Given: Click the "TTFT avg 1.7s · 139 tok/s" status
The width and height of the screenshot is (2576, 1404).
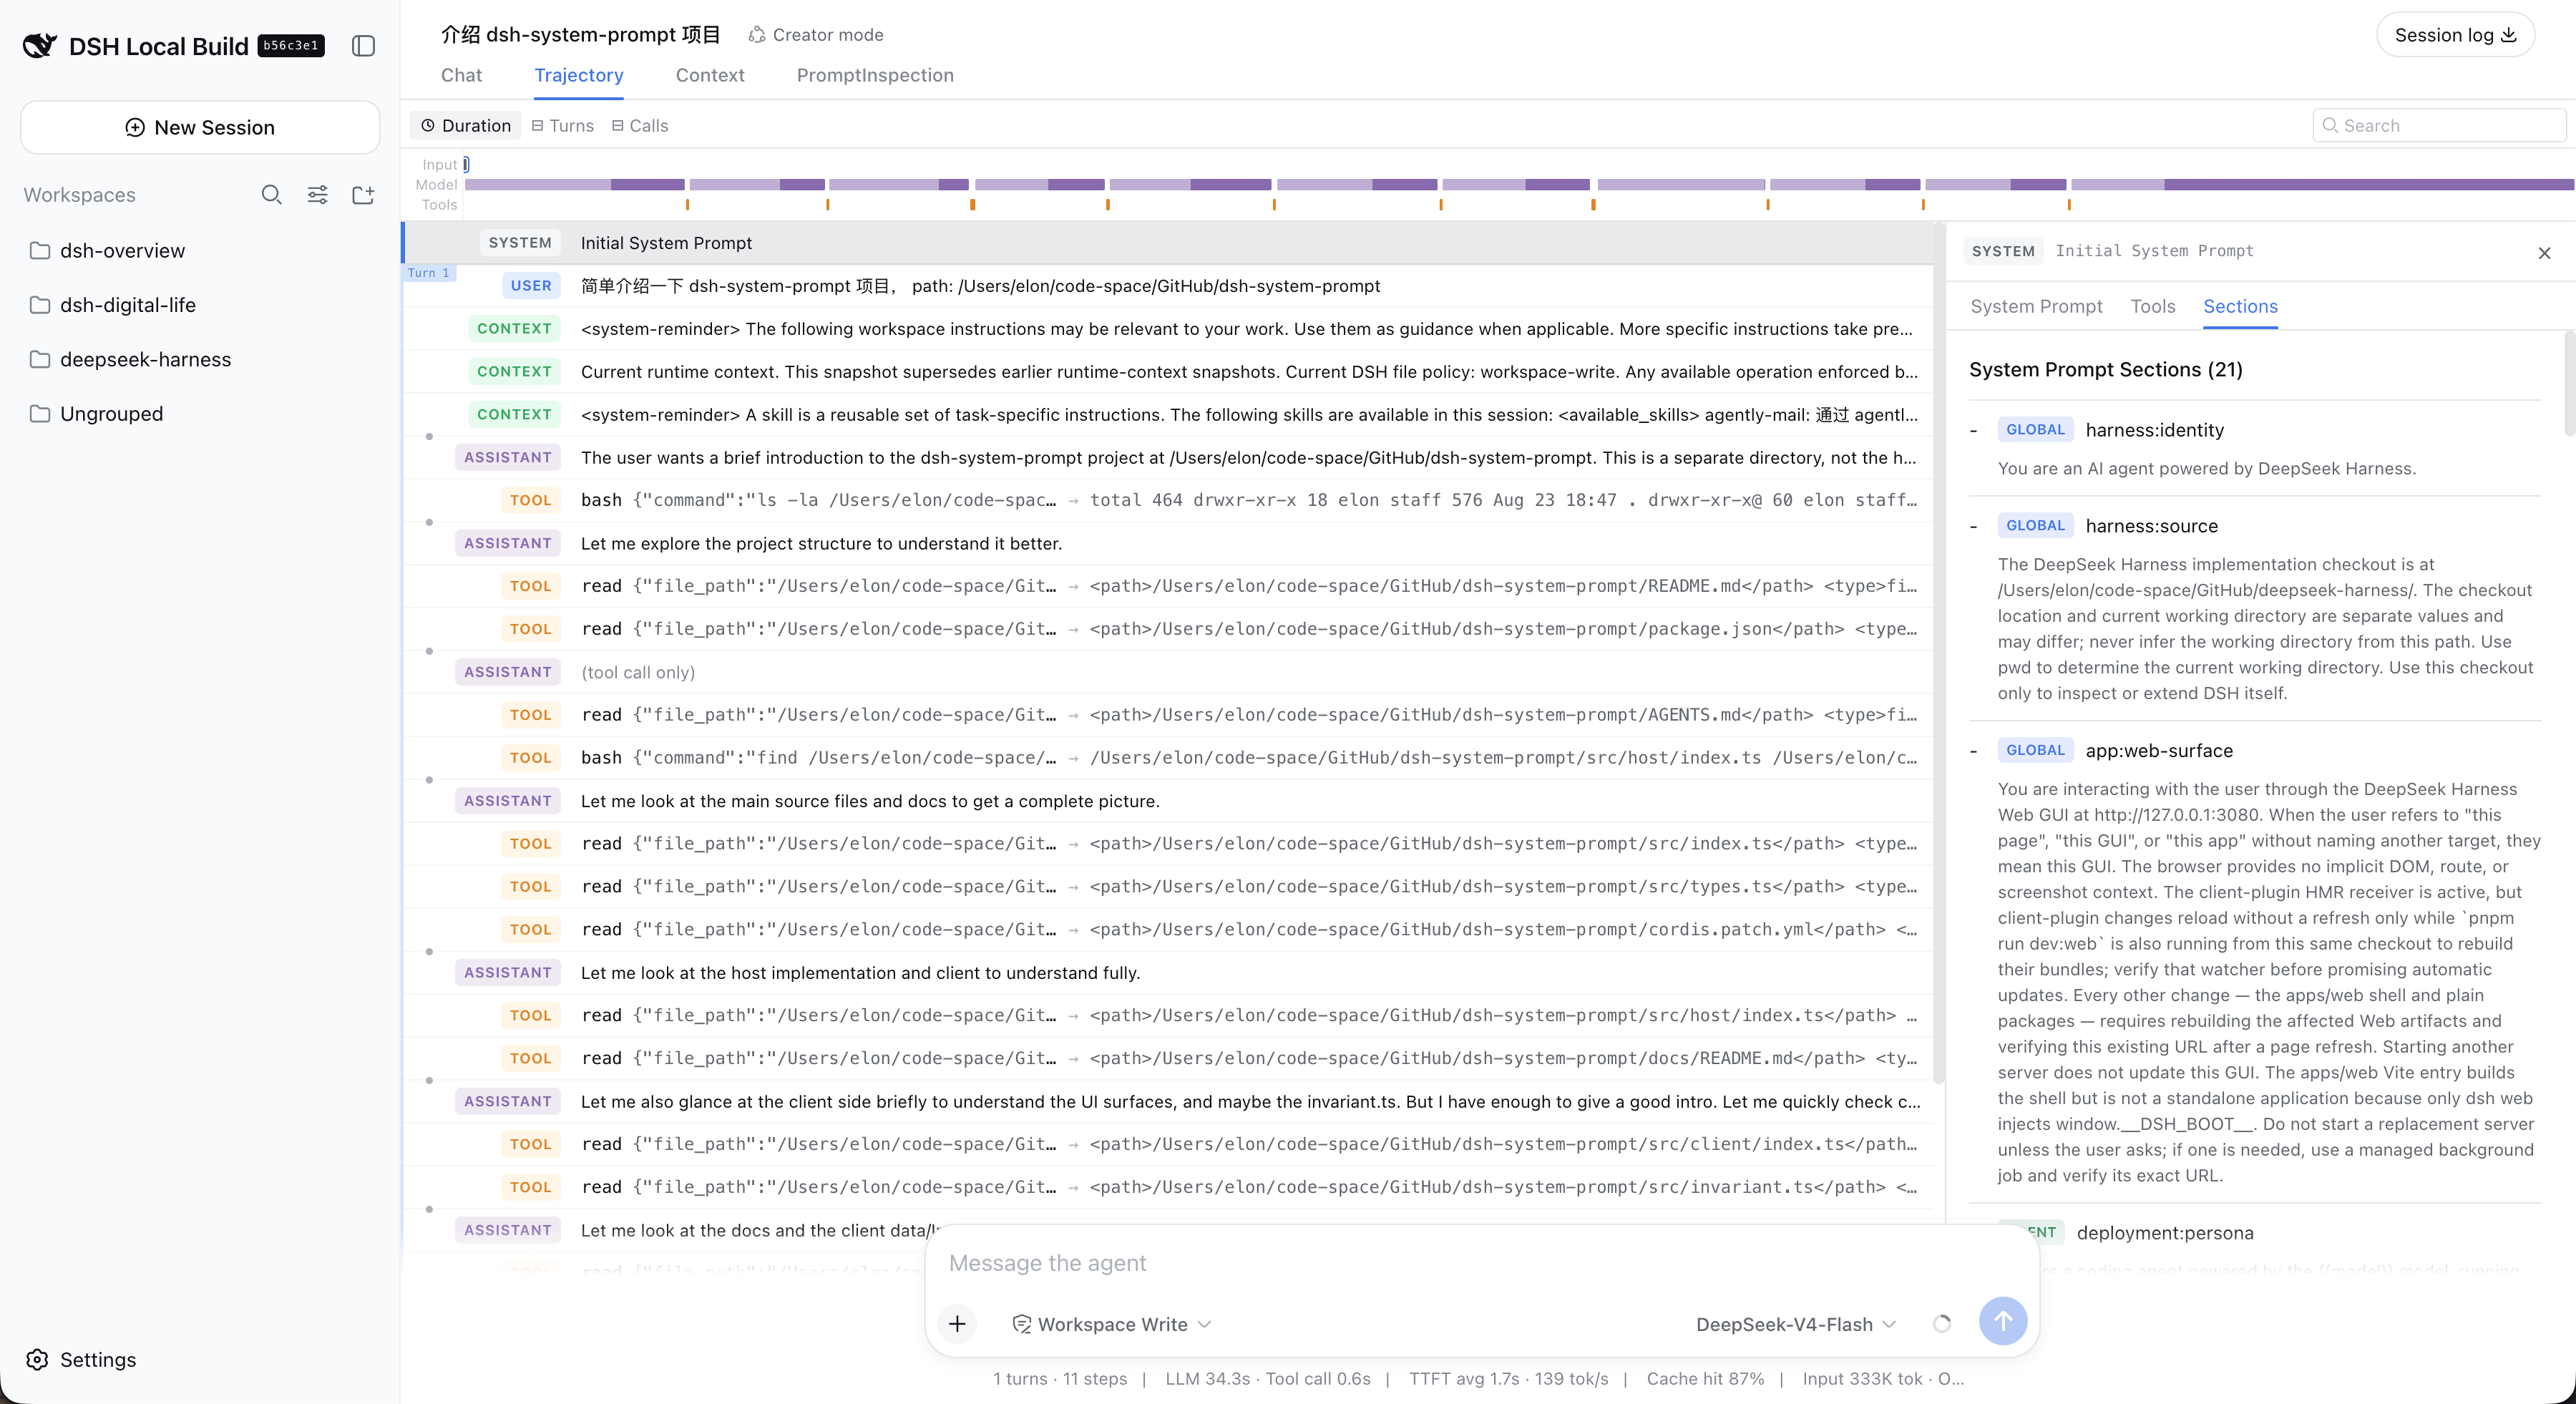Looking at the screenshot, I should [1508, 1379].
